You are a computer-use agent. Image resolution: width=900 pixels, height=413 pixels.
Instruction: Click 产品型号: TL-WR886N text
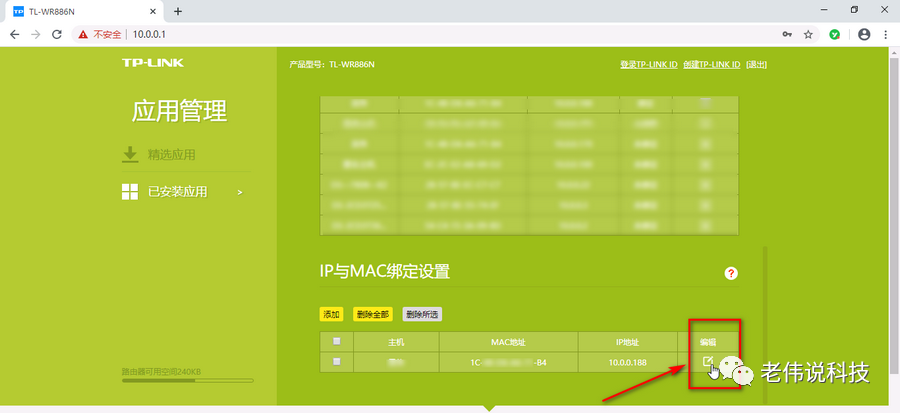(x=332, y=64)
